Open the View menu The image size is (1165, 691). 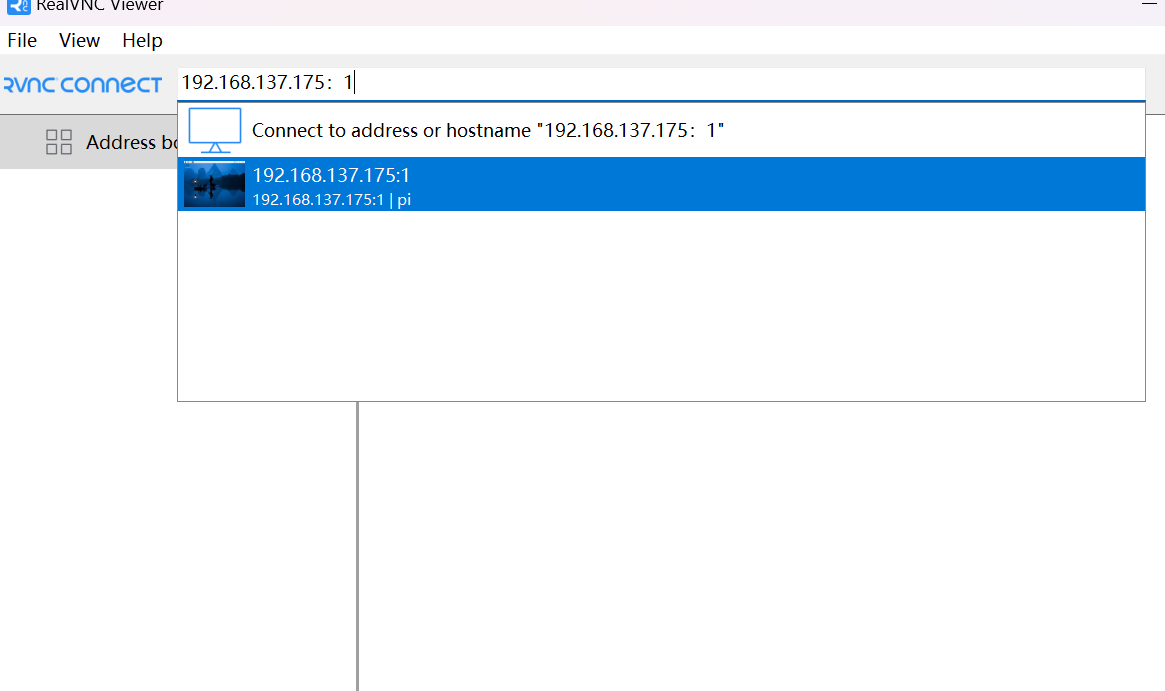(x=79, y=40)
